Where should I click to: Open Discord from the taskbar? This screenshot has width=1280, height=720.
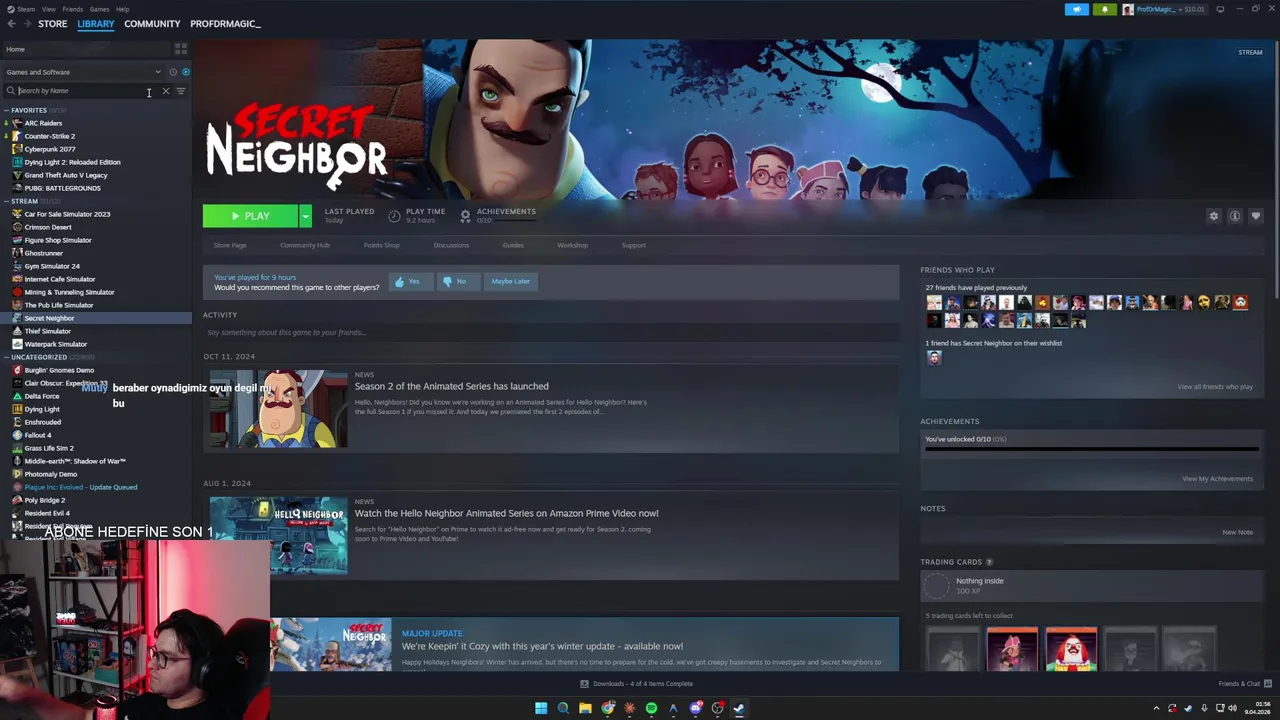tap(695, 708)
